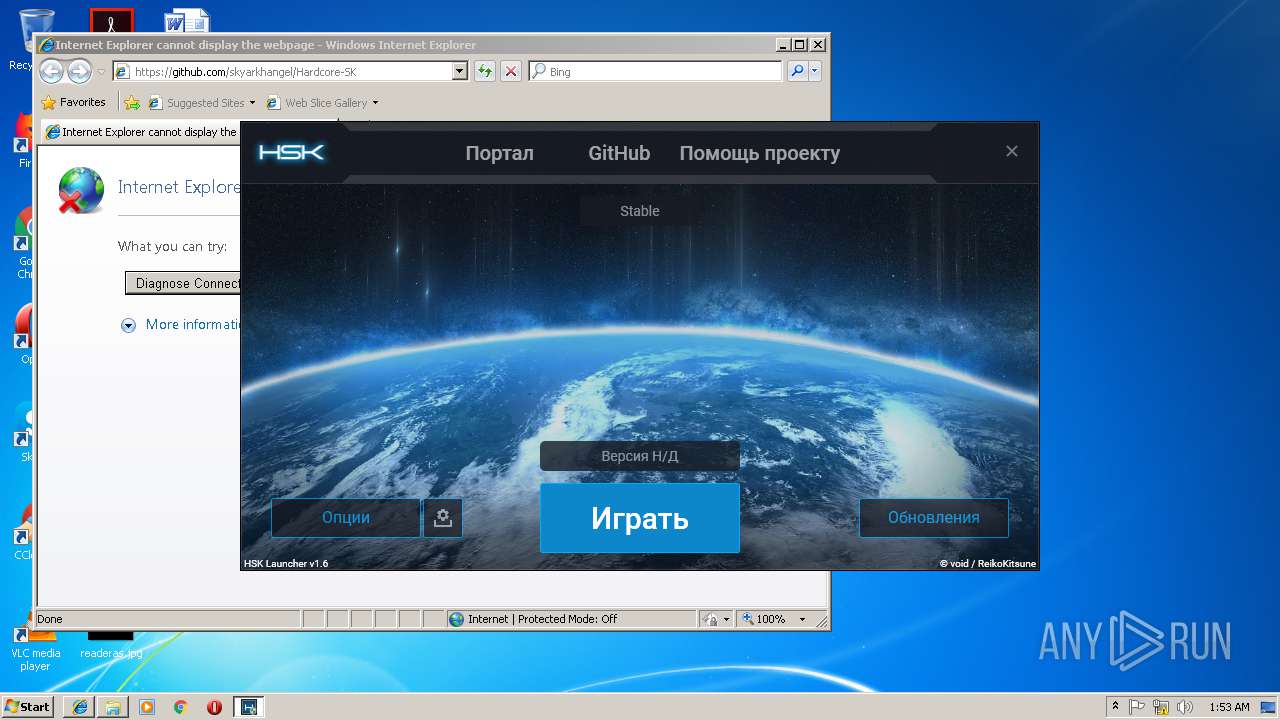Click Версия Н/Д version label

tap(640, 456)
